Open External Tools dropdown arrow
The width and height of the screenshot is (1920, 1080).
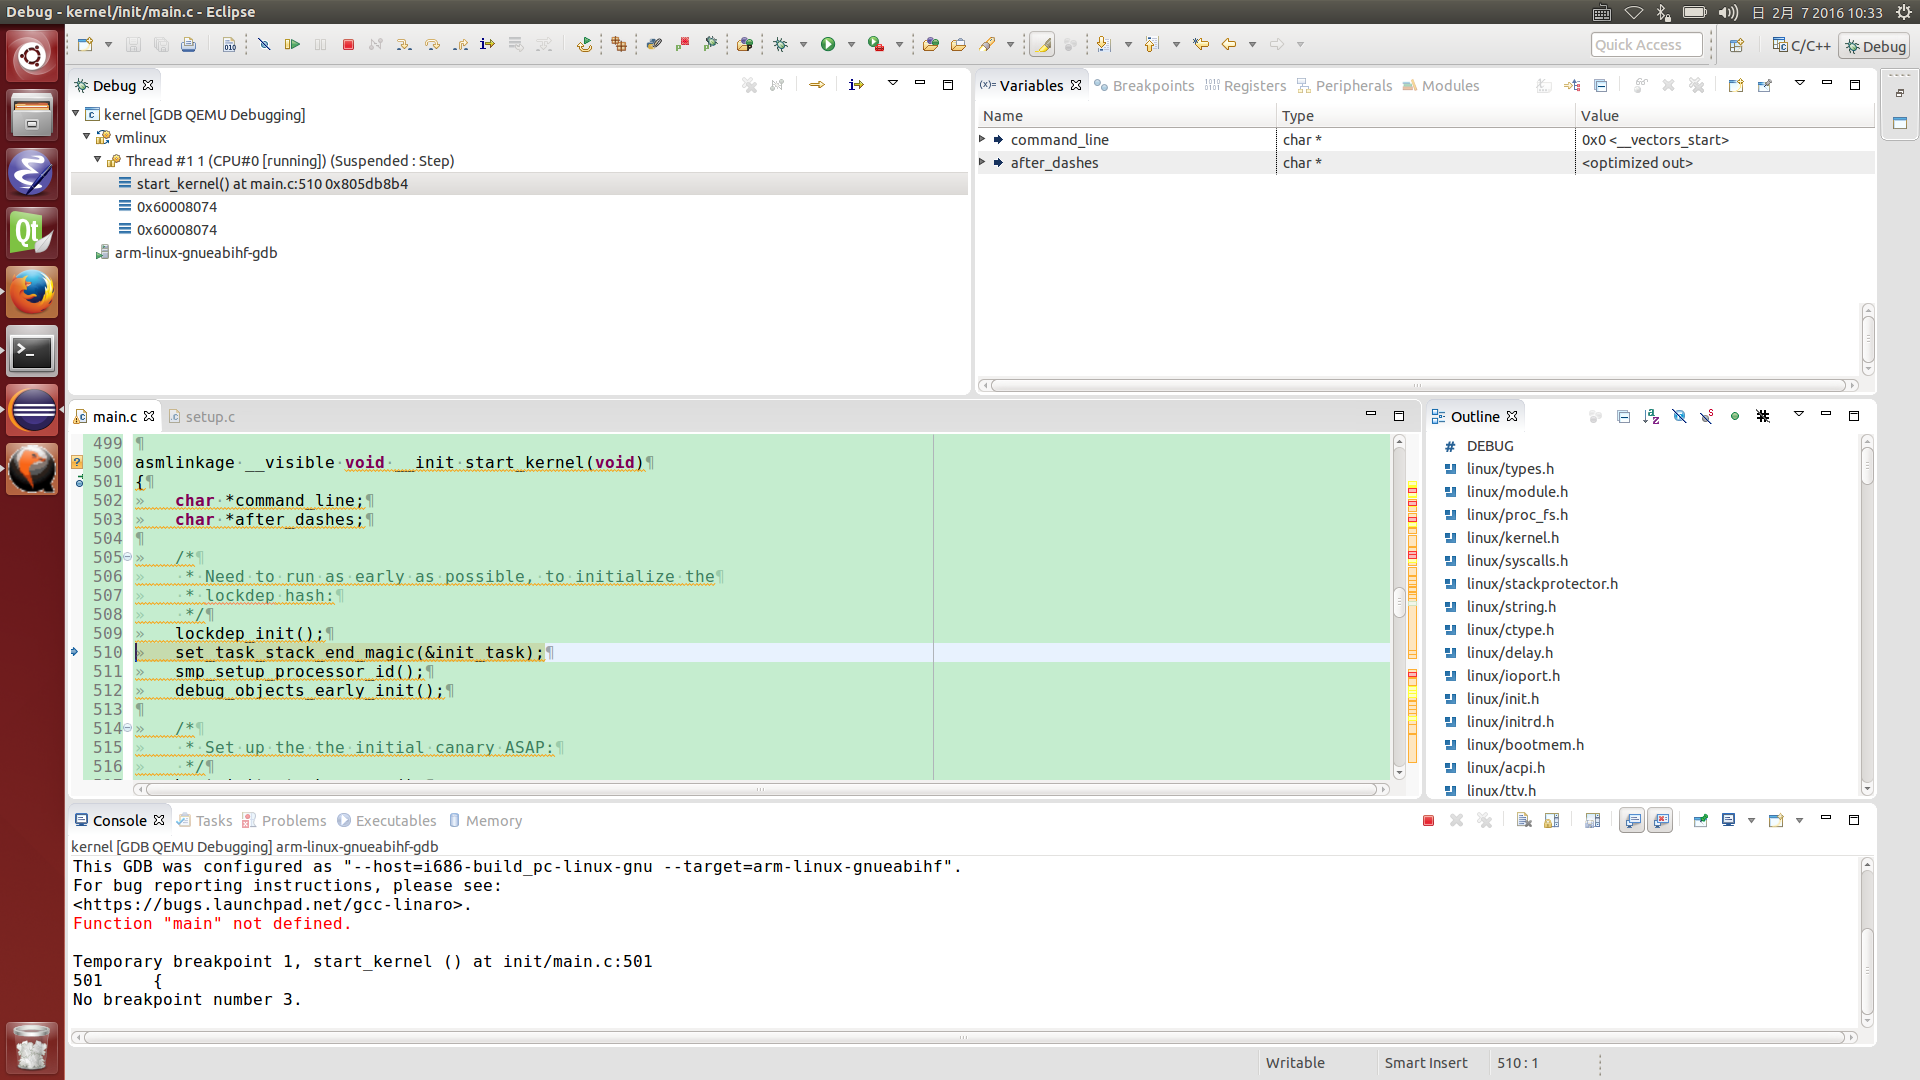pyautogui.click(x=899, y=44)
